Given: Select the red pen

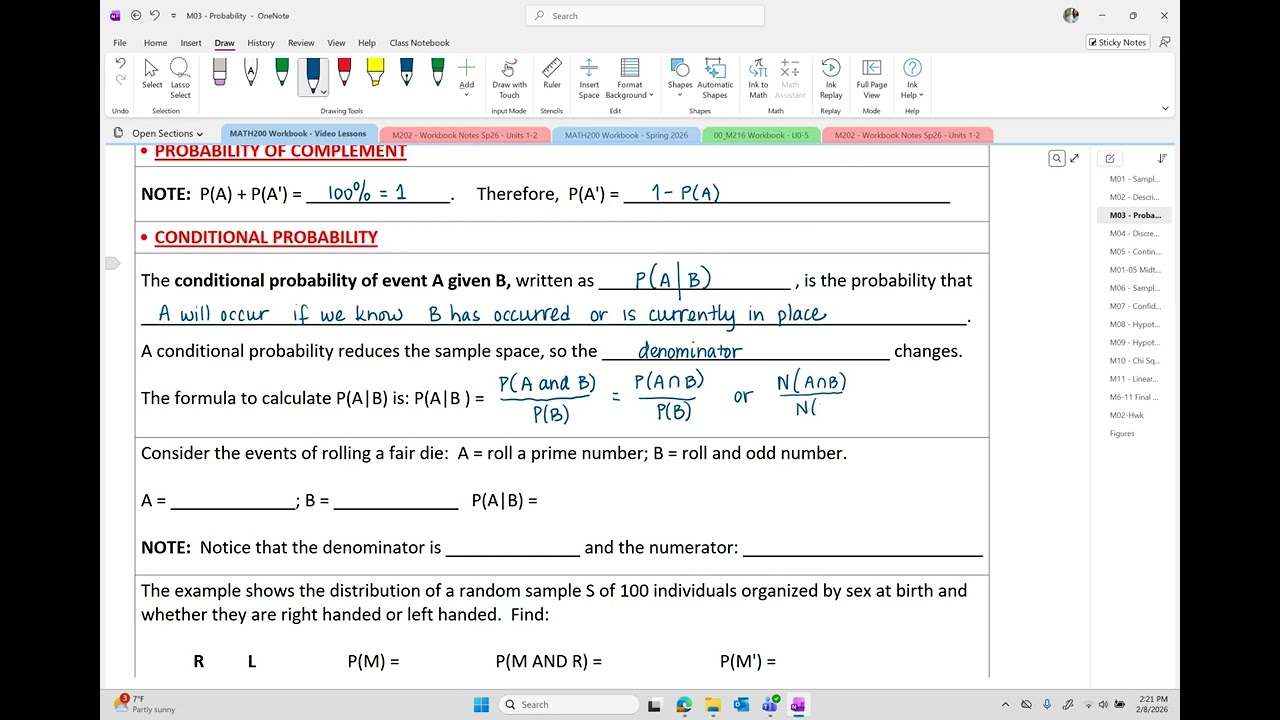Looking at the screenshot, I should tap(344, 72).
